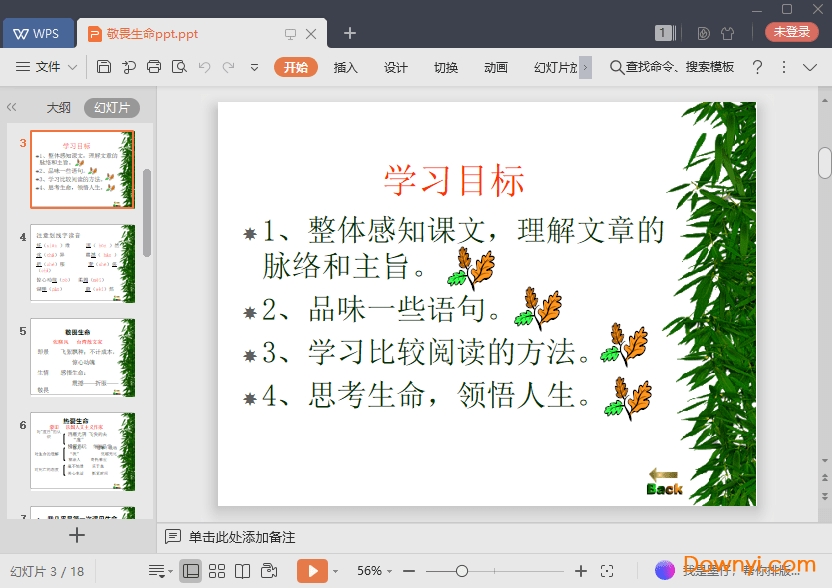The height and width of the screenshot is (588, 832).
Task: Click the Print icon
Action: tap(154, 67)
